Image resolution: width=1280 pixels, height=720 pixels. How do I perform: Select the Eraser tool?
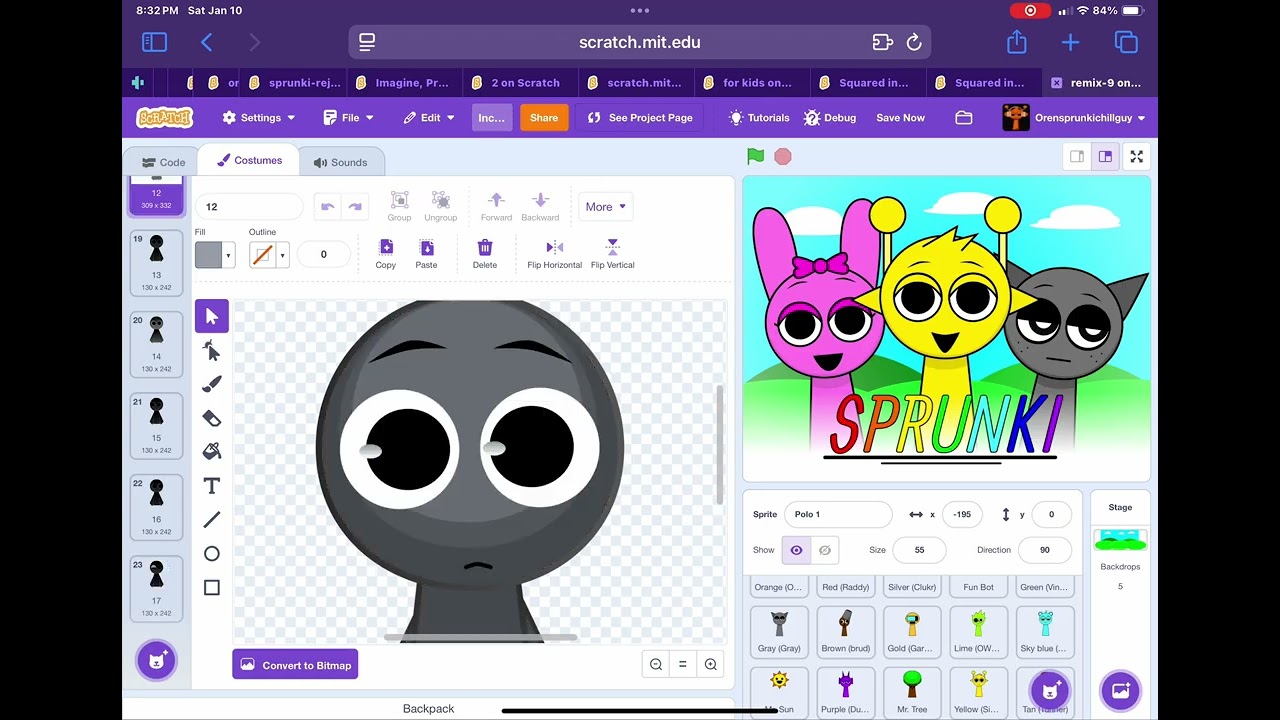212,418
